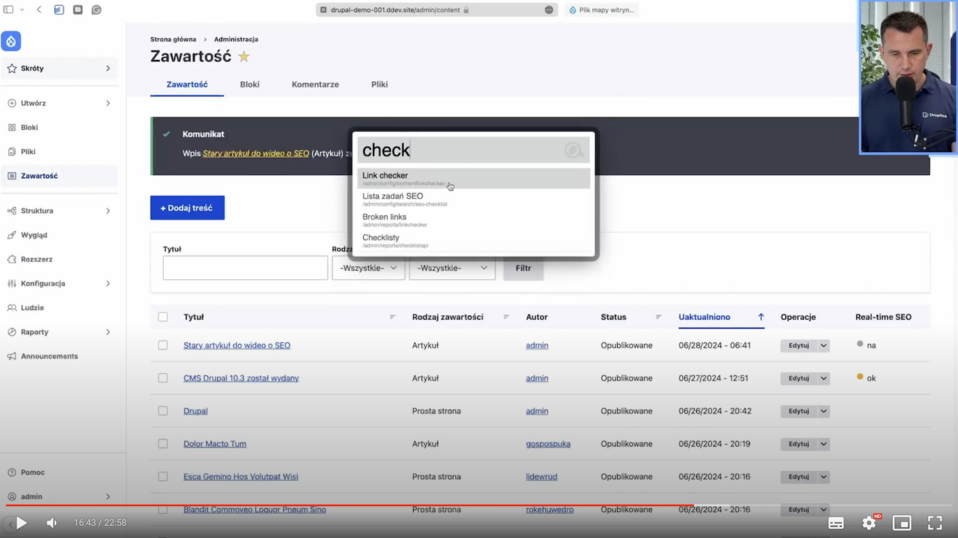Toggle video subtitles

tap(836, 523)
